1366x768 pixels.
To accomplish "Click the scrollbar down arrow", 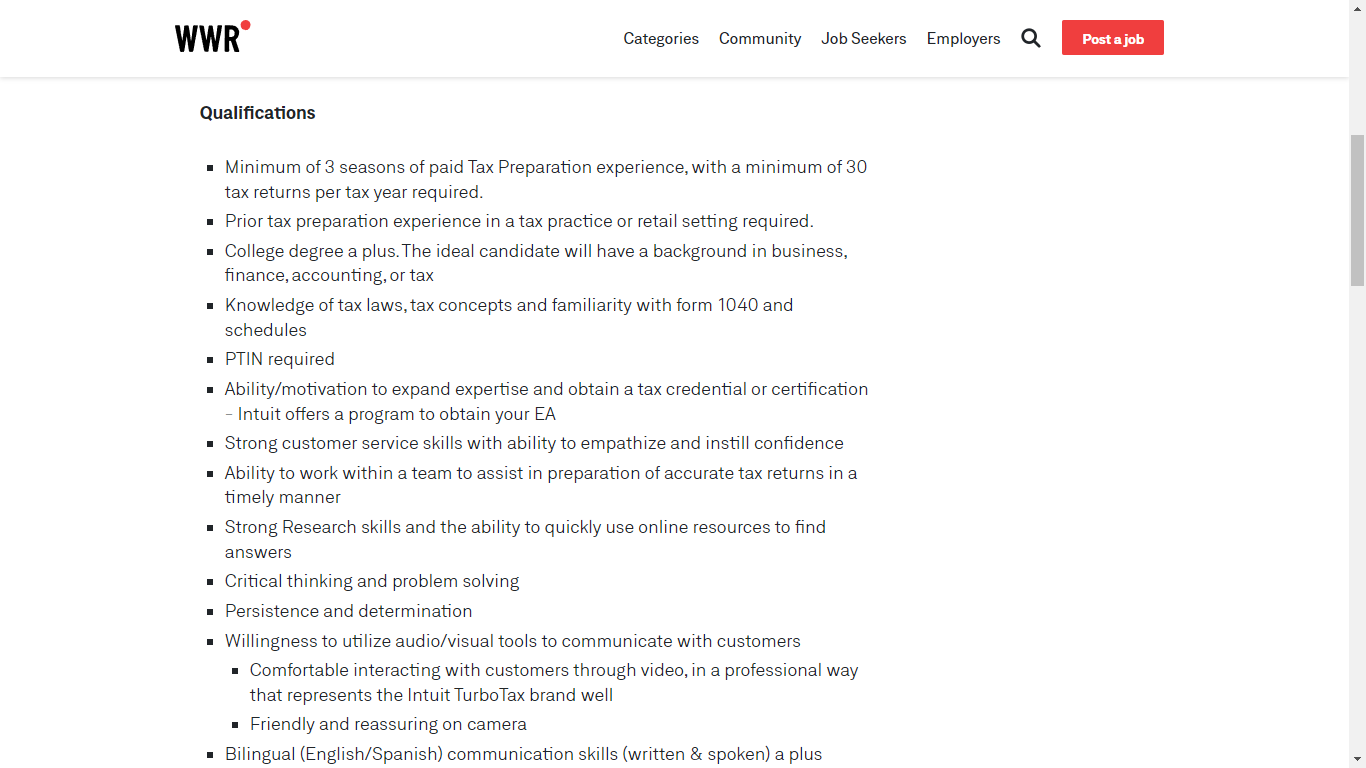I will point(1357,760).
